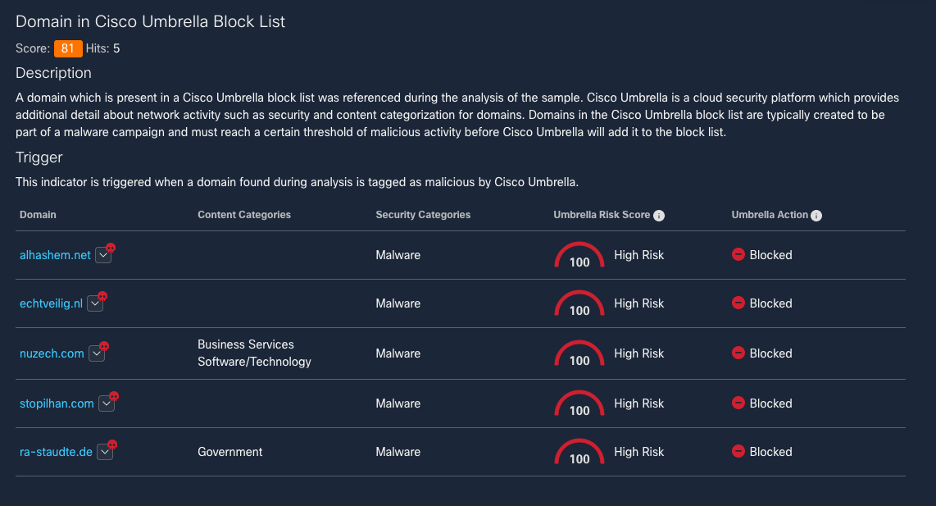Follow the echtveilig.nl domain link
Image resolution: width=936 pixels, height=506 pixels.
pos(52,303)
